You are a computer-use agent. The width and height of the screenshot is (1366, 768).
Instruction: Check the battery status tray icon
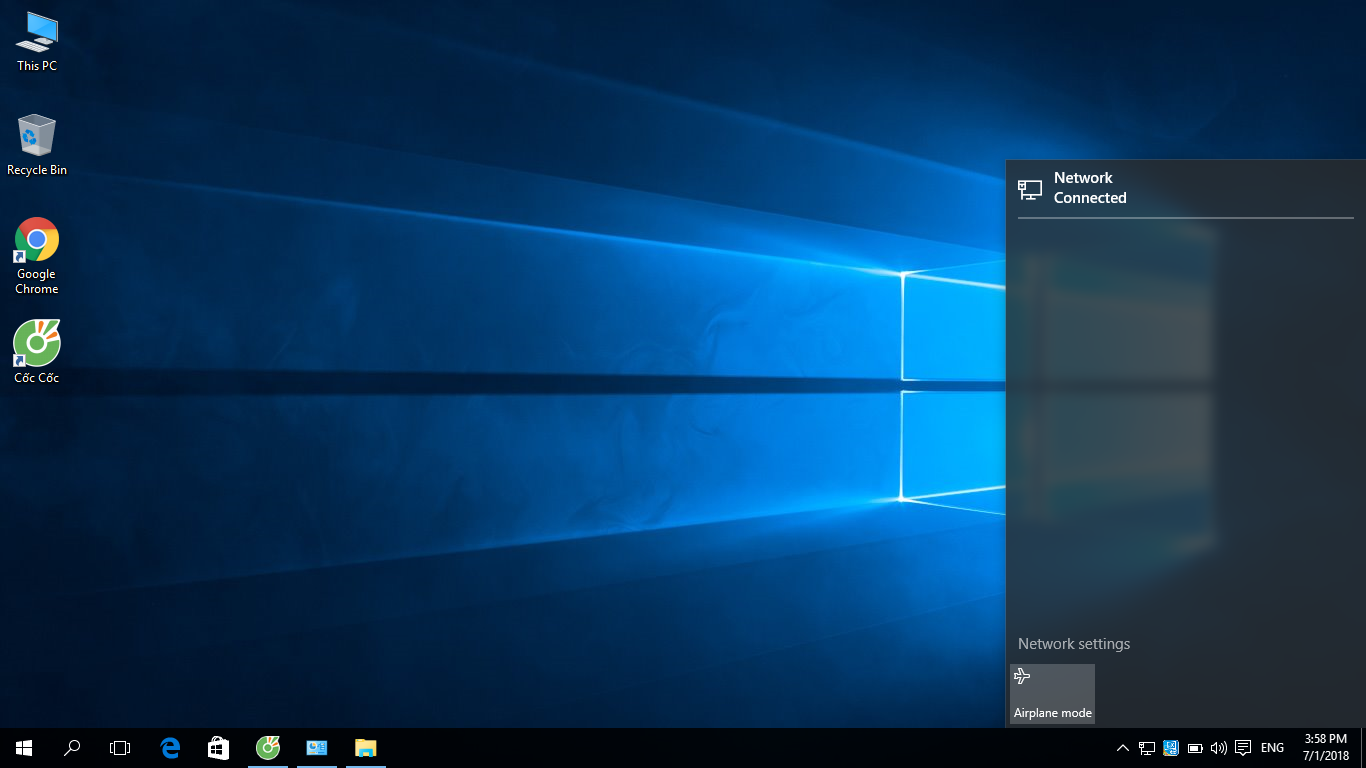point(1195,747)
